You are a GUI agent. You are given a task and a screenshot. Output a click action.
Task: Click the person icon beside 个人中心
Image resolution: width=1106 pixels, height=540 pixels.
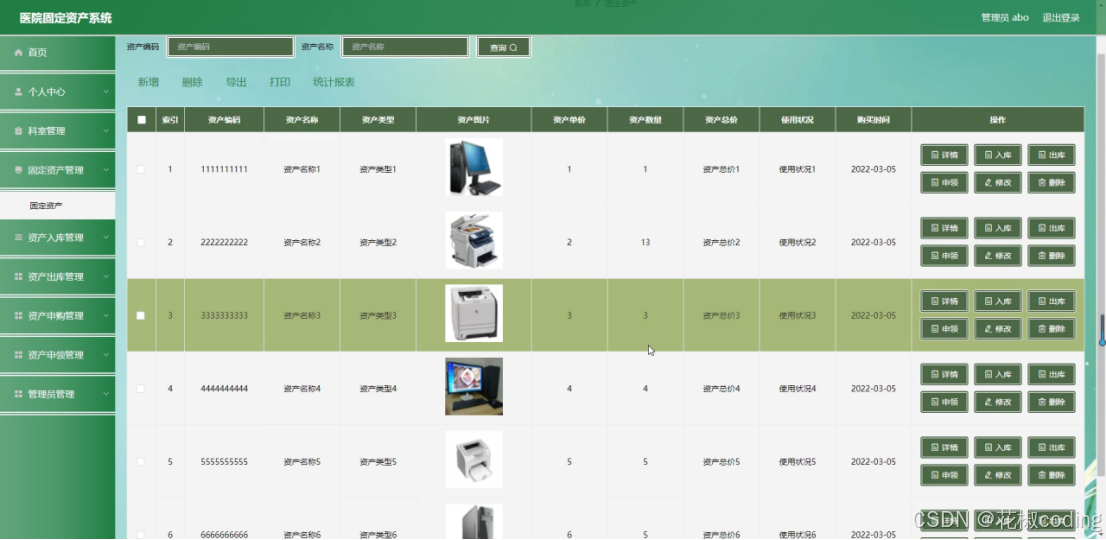18,92
